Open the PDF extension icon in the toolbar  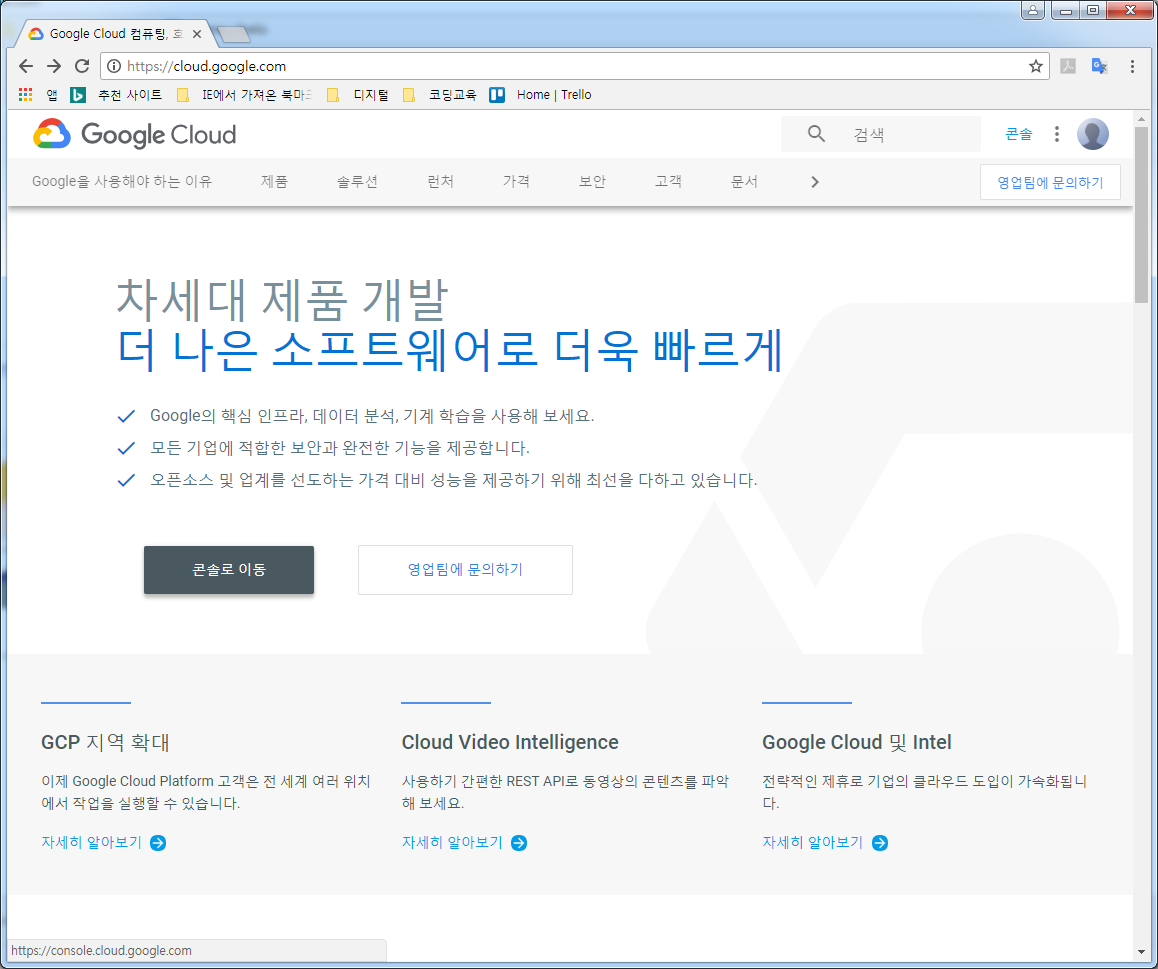point(1068,66)
